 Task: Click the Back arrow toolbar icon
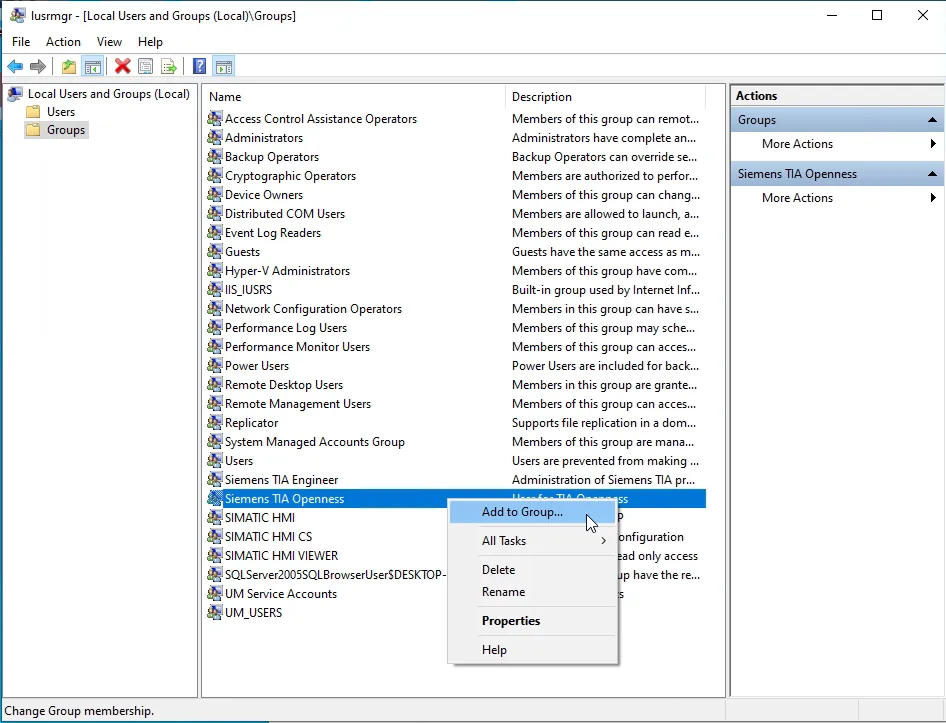[15, 66]
